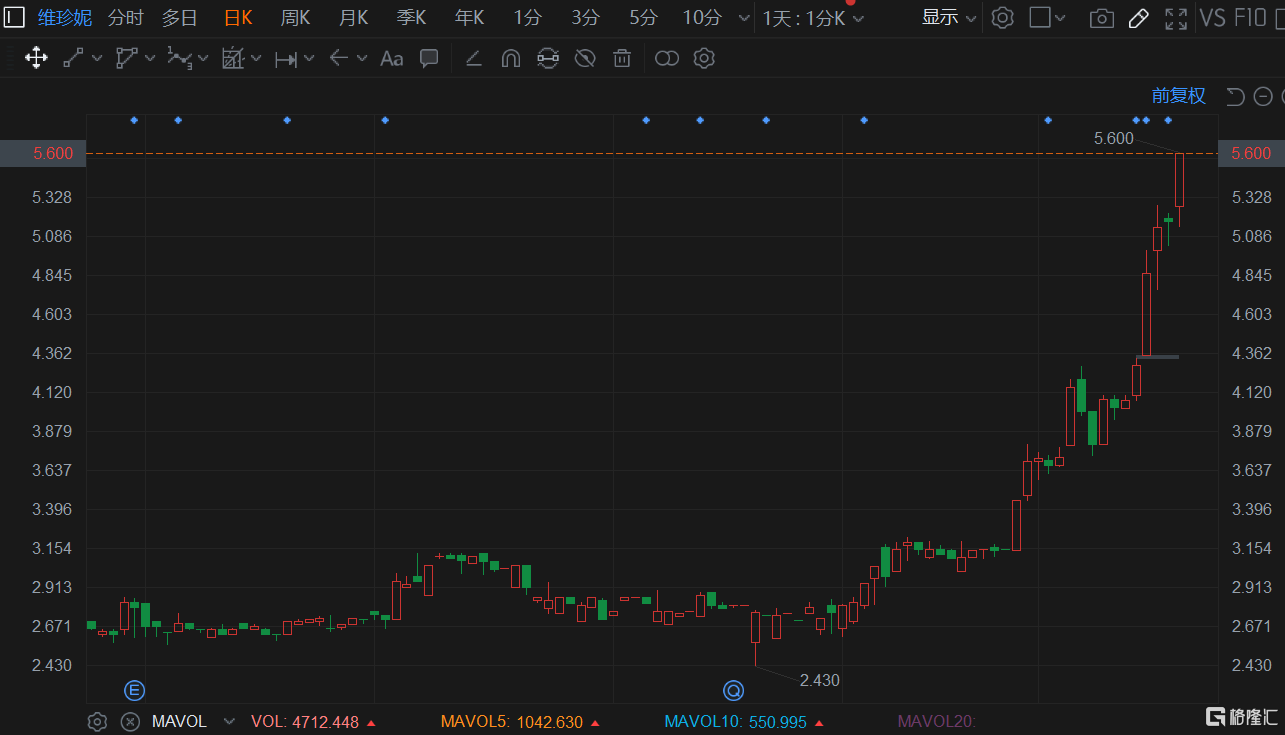Click the VOL: 4712.448 value
The width and height of the screenshot is (1285, 735).
(x=305, y=721)
